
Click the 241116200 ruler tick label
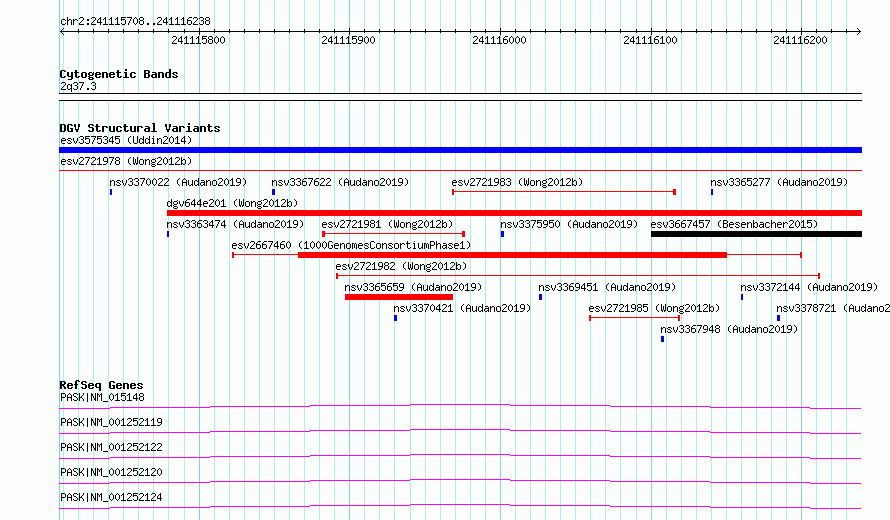[x=800, y=40]
